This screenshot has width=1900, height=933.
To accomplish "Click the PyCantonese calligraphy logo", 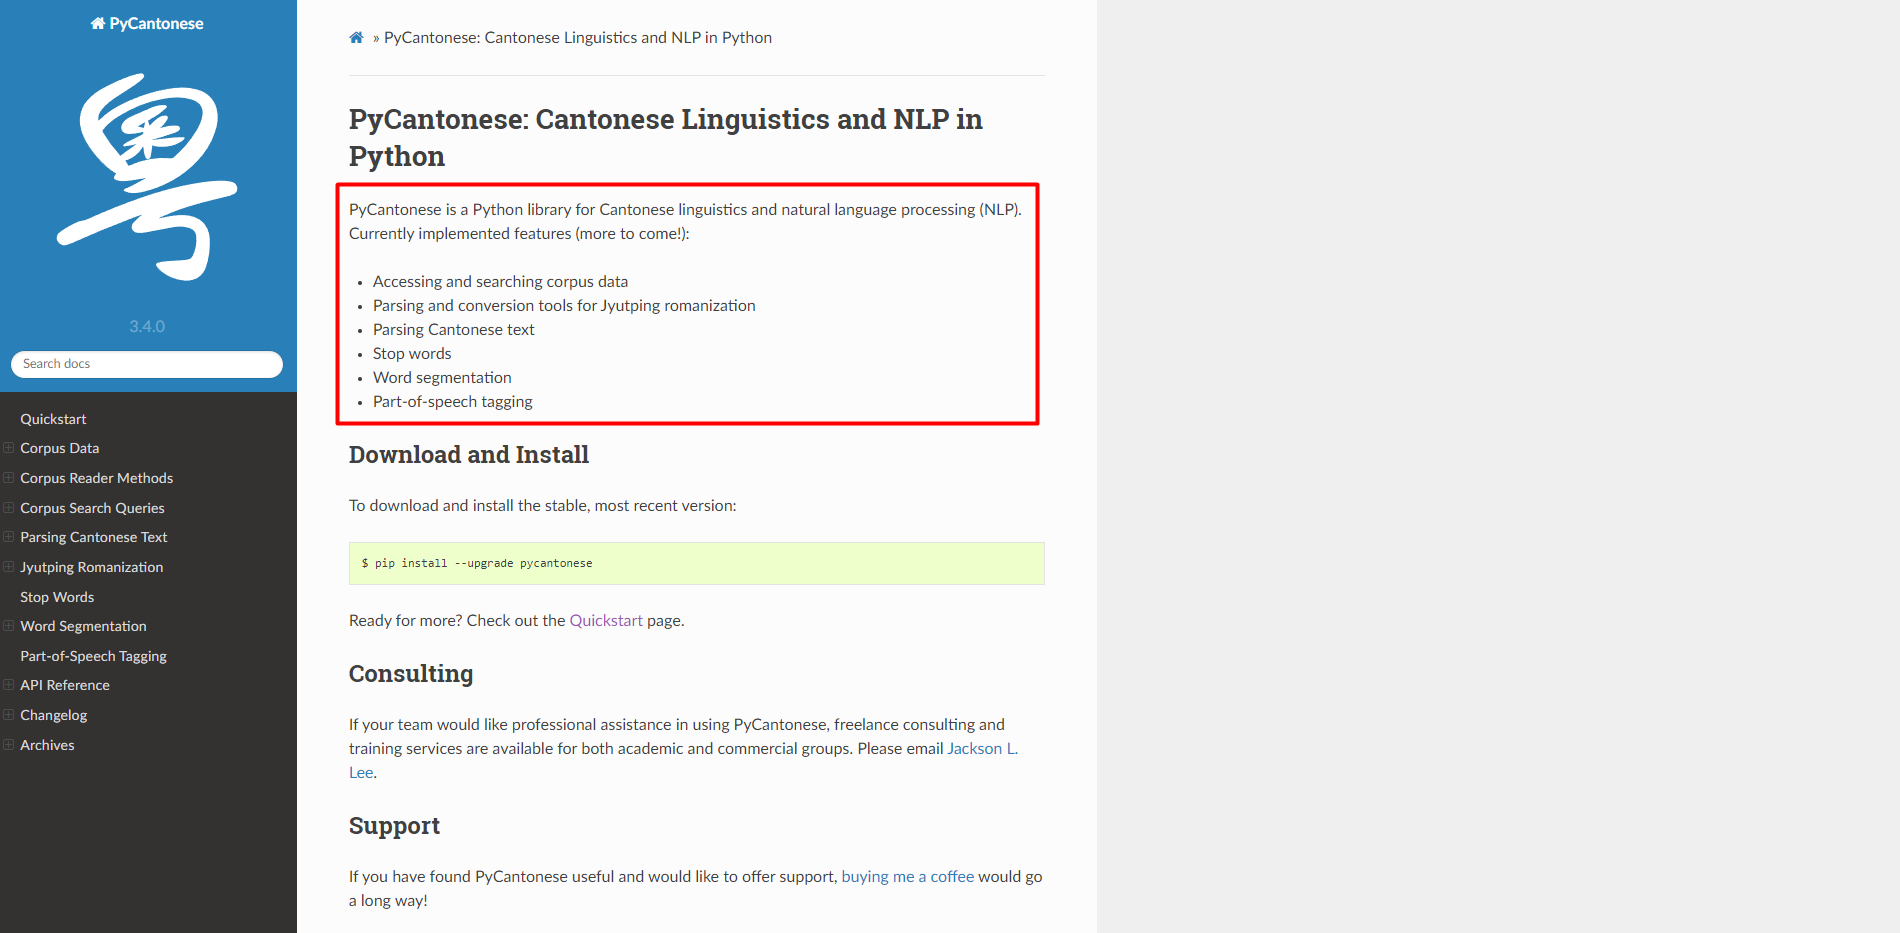I will (147, 177).
